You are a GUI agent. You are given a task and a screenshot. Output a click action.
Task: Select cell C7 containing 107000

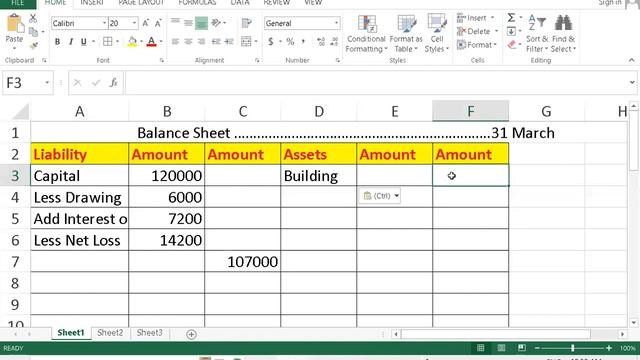[242, 262]
